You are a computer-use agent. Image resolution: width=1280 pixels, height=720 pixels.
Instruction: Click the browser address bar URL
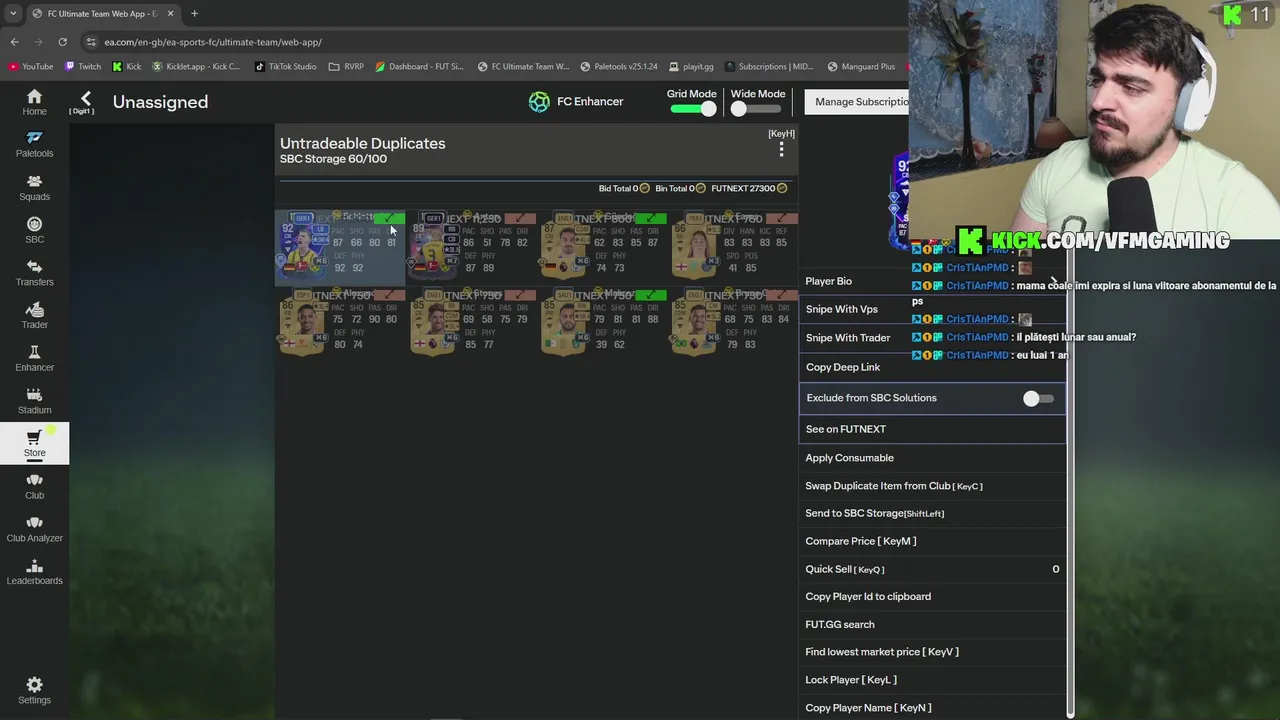[213, 42]
